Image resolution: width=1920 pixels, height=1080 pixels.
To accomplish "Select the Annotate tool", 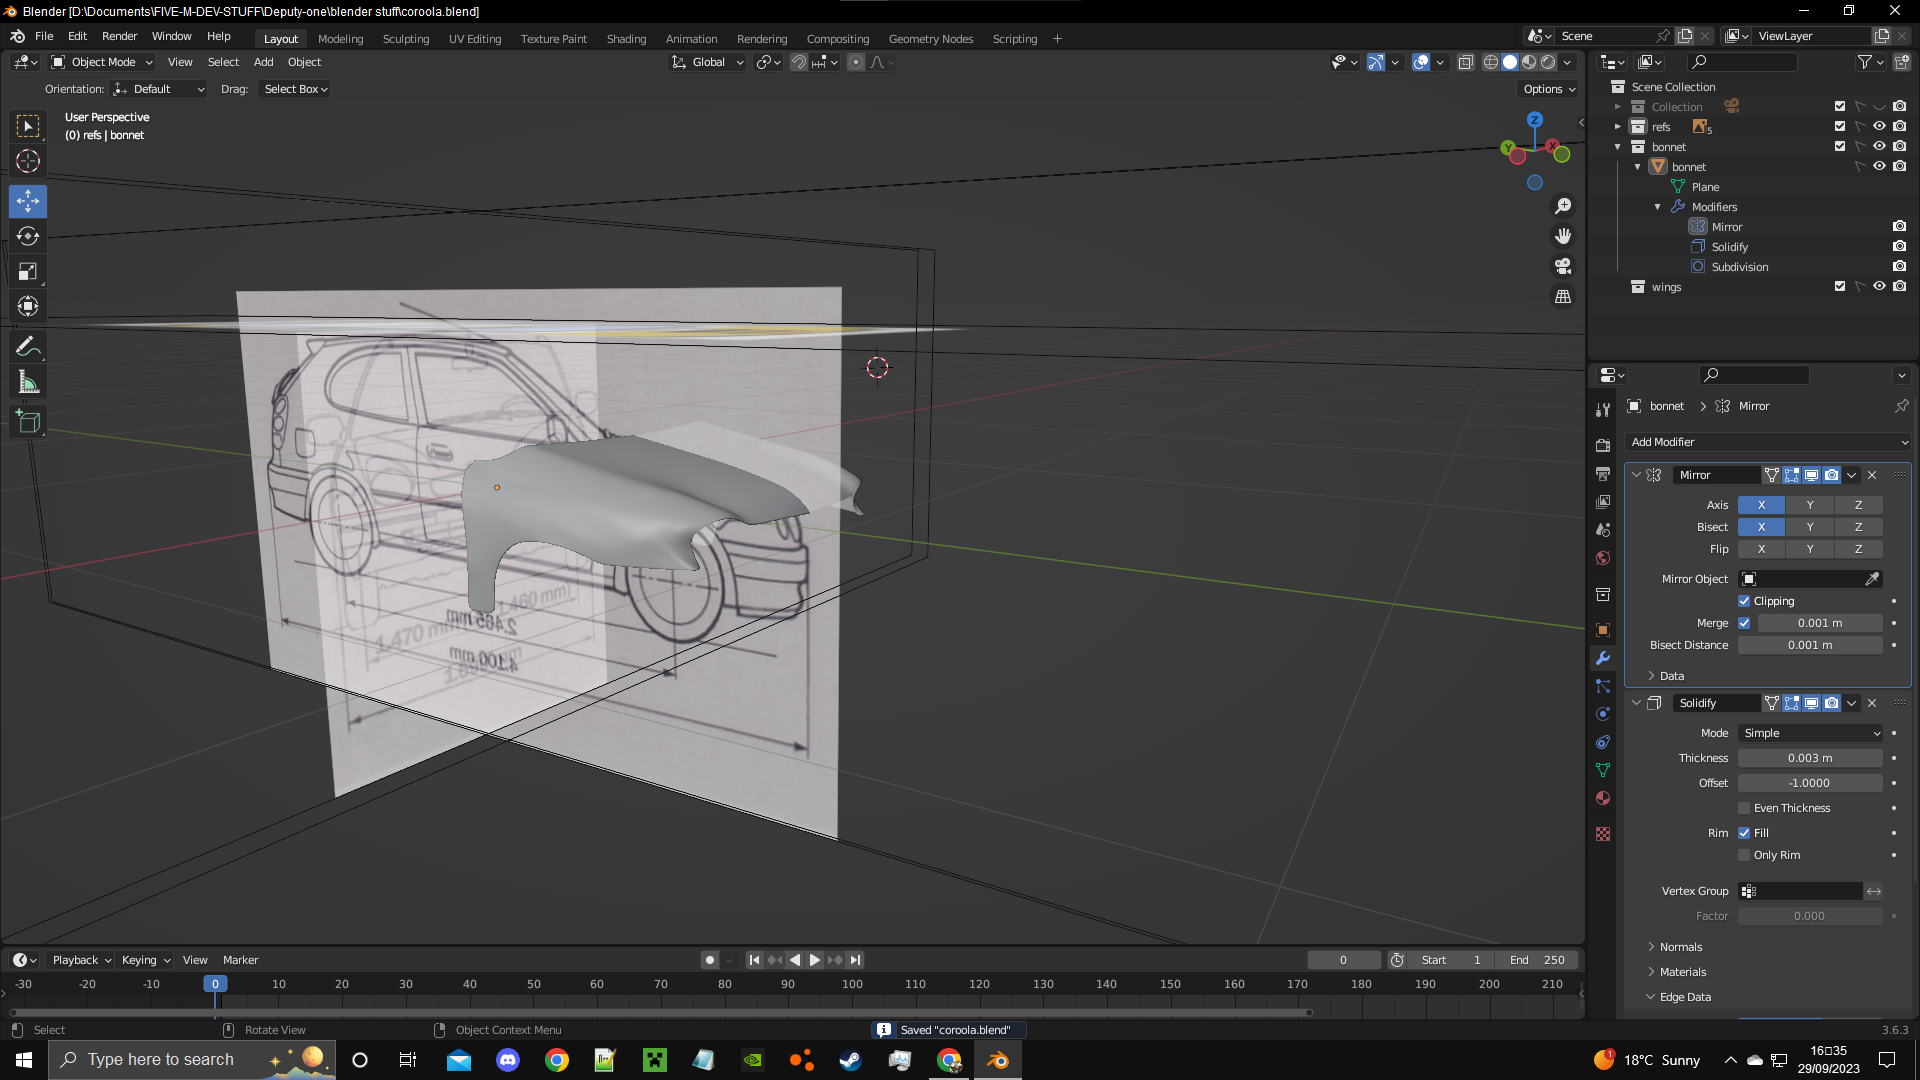I will coord(28,347).
